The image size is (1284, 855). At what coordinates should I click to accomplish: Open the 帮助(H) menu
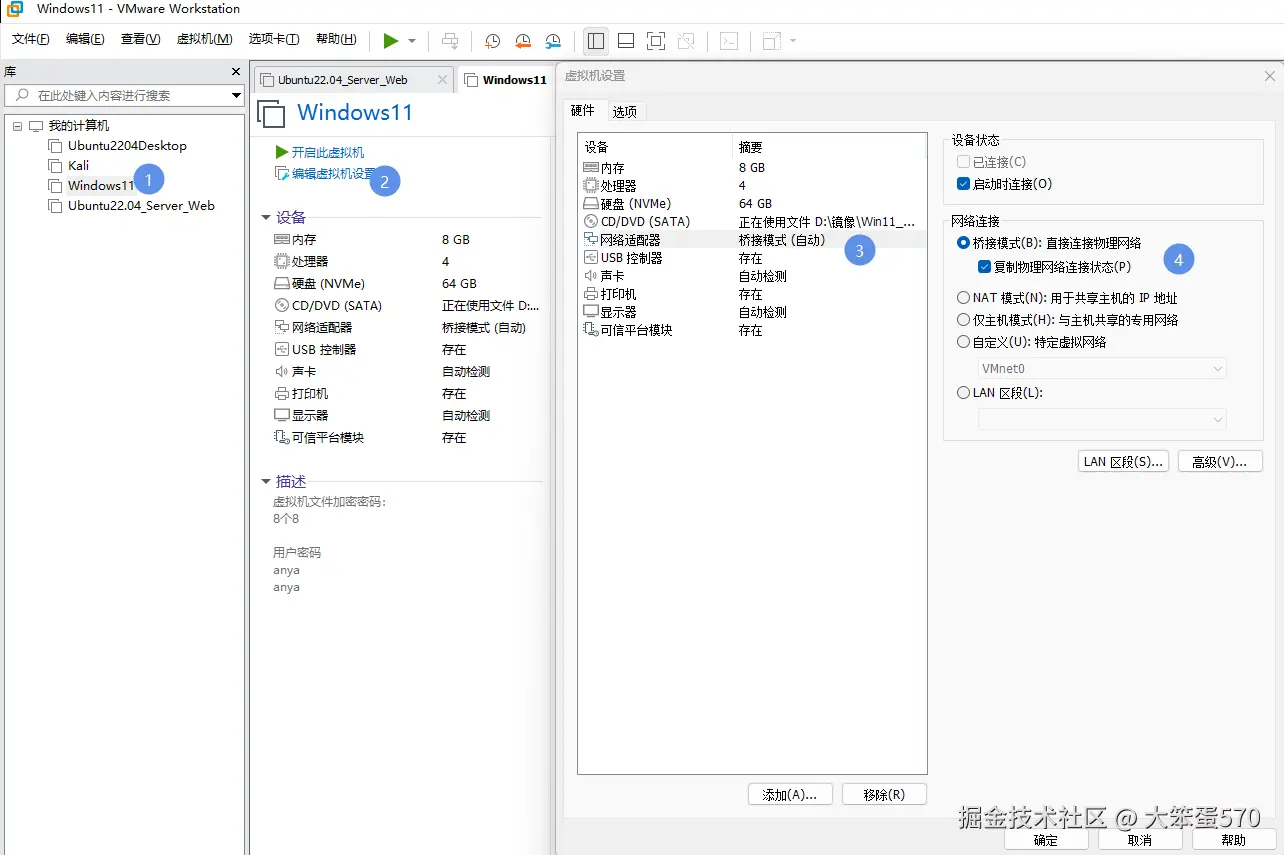336,39
